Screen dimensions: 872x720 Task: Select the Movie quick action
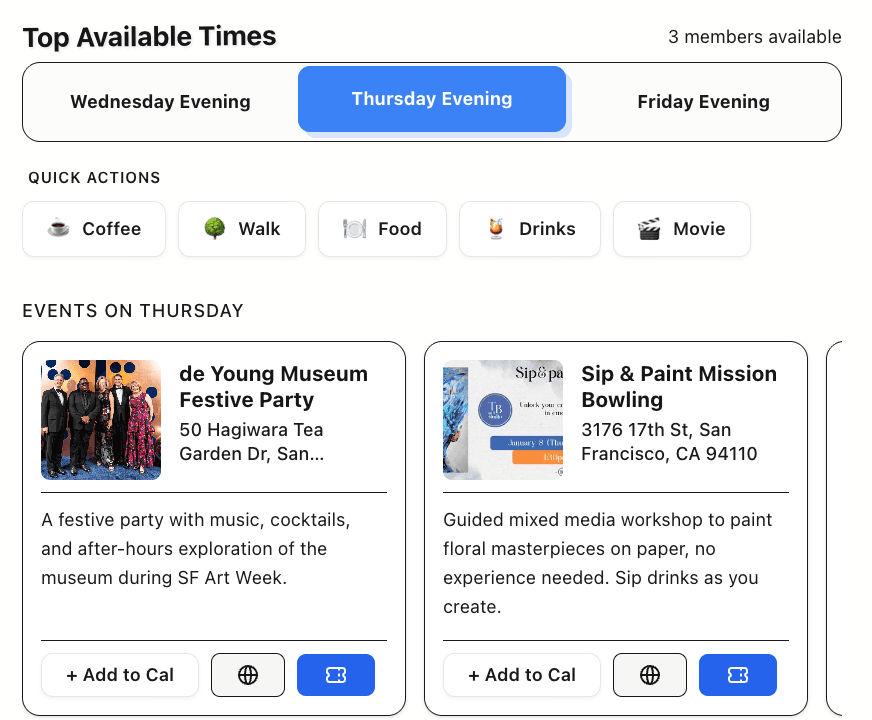click(x=682, y=229)
